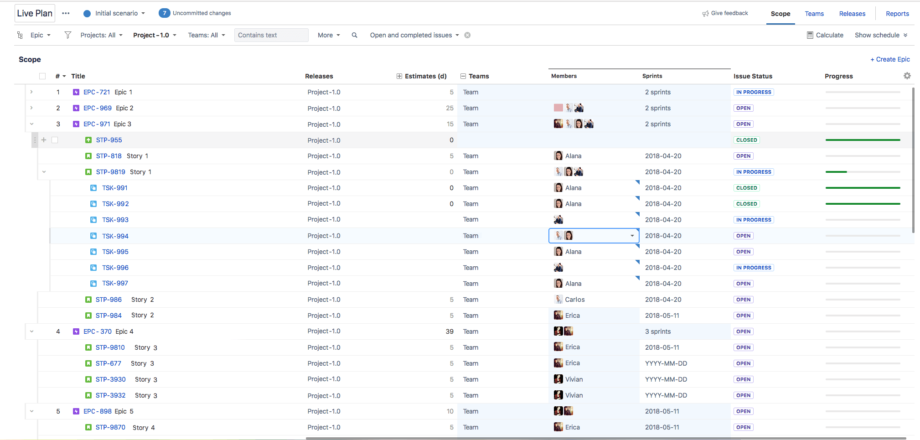920x440 pixels.
Task: Click the member avatars in EPC-971 row
Action: (574, 124)
